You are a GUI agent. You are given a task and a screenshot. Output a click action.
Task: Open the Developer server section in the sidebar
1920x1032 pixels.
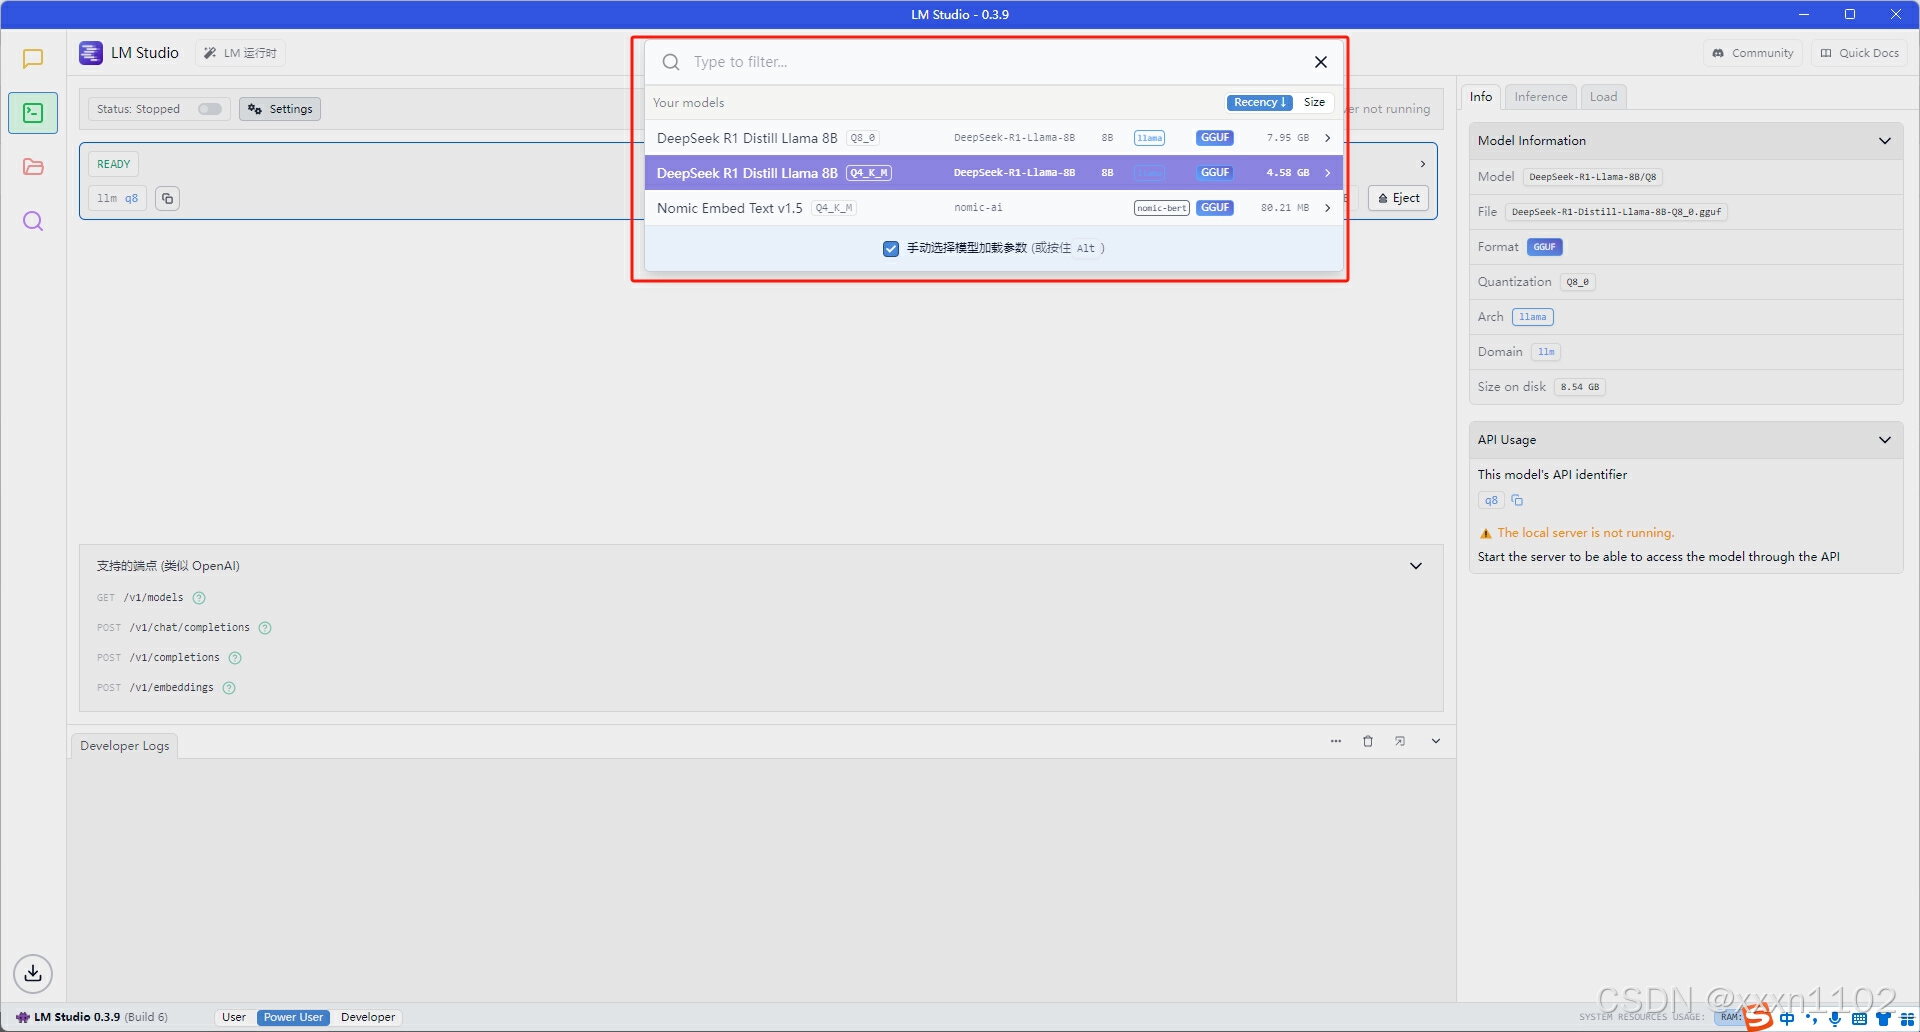click(x=33, y=113)
